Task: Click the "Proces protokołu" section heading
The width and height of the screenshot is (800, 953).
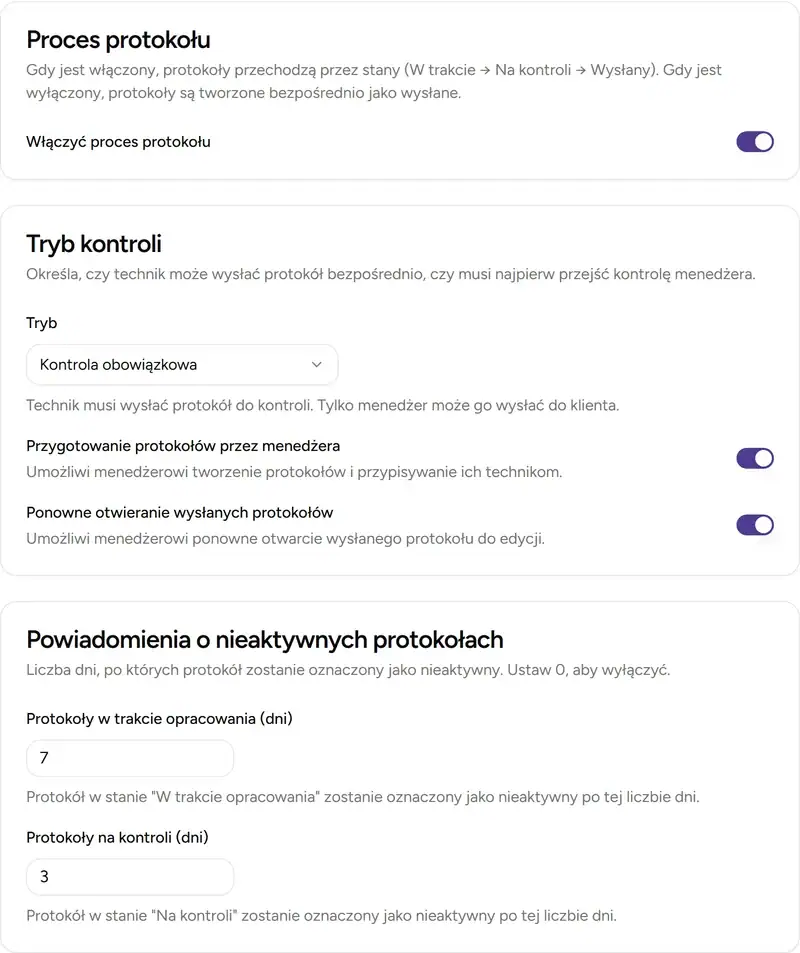Action: (118, 40)
